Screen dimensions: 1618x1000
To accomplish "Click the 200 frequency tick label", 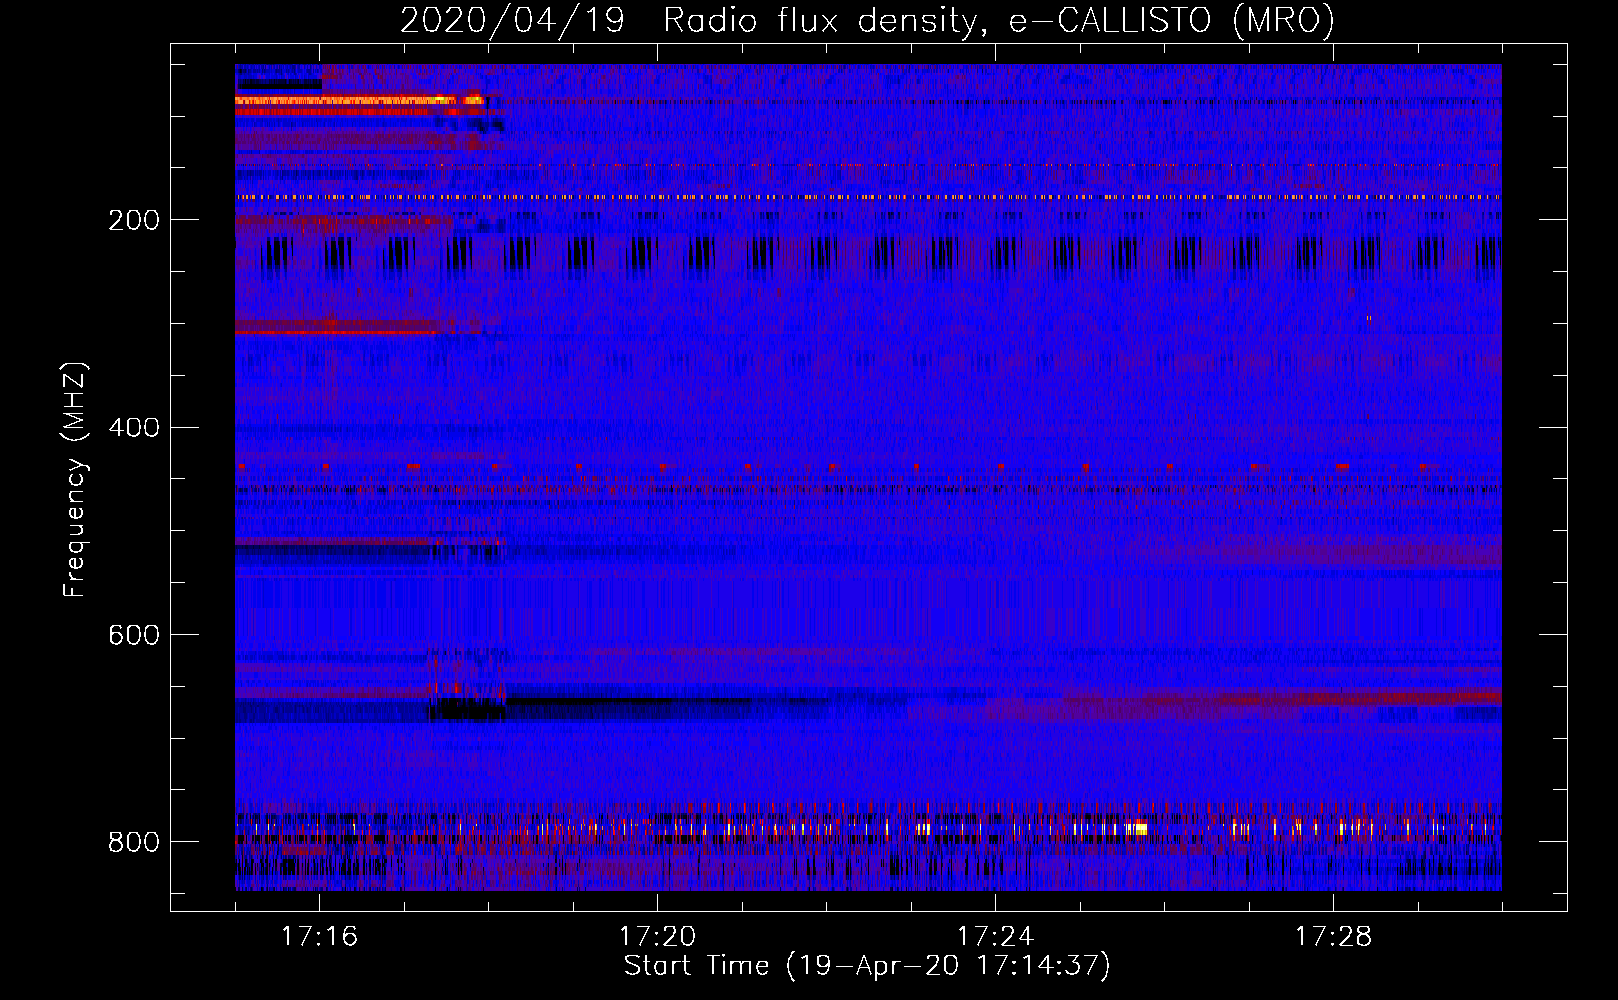I will 134,220.
